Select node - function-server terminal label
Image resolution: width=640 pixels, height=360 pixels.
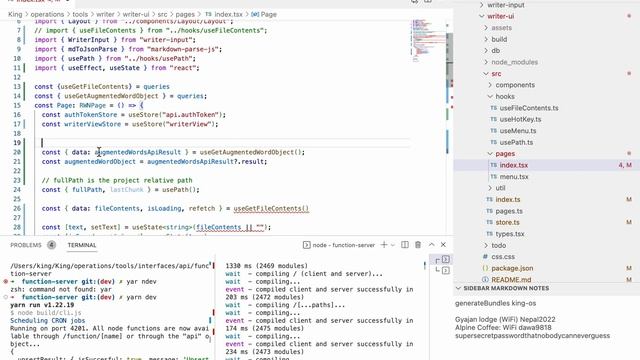[339, 245]
